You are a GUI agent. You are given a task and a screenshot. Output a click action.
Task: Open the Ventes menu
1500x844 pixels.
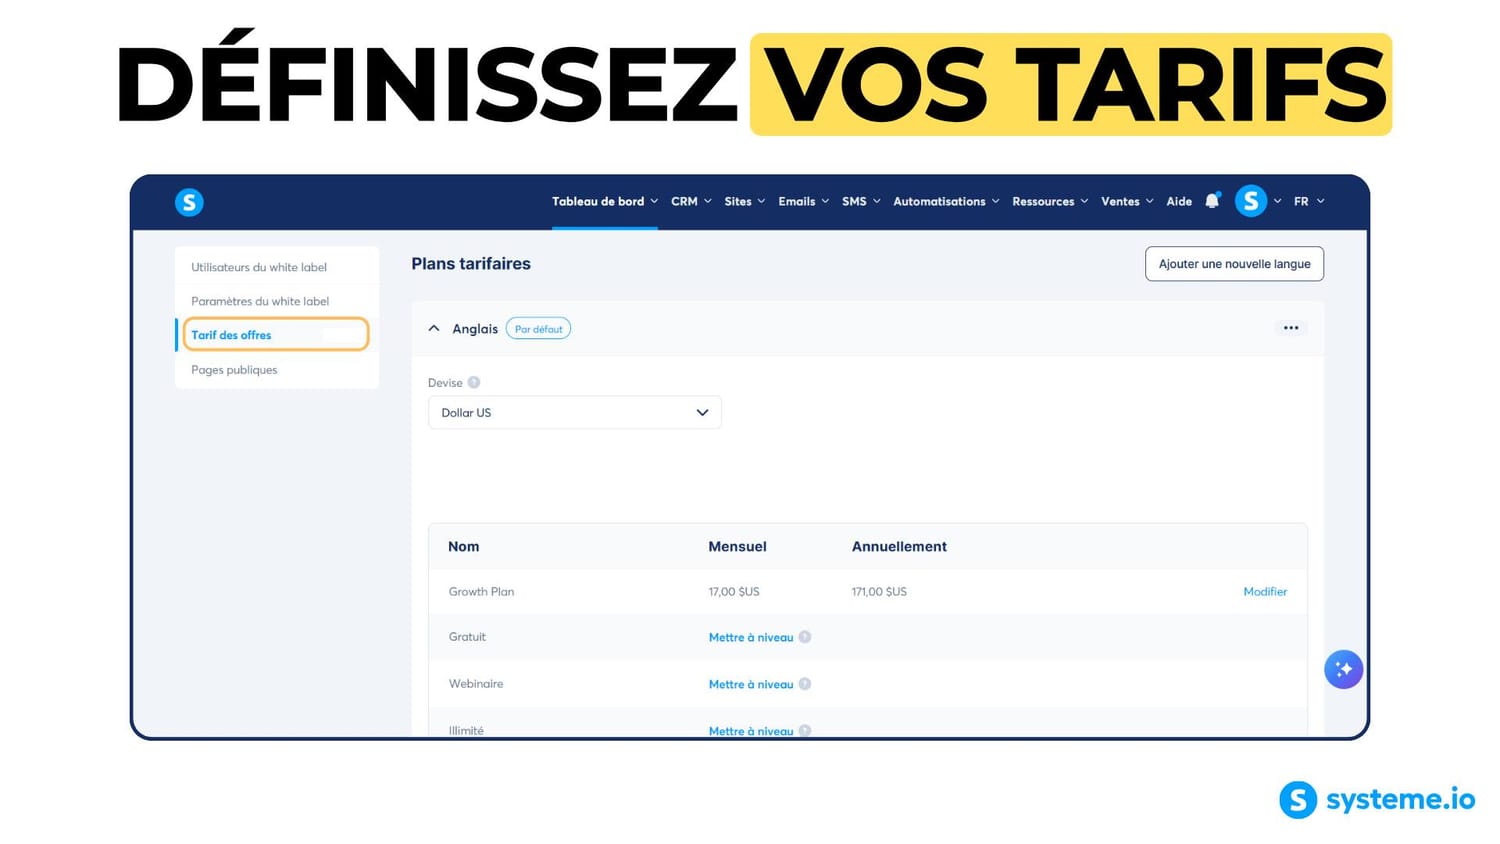pos(1127,201)
